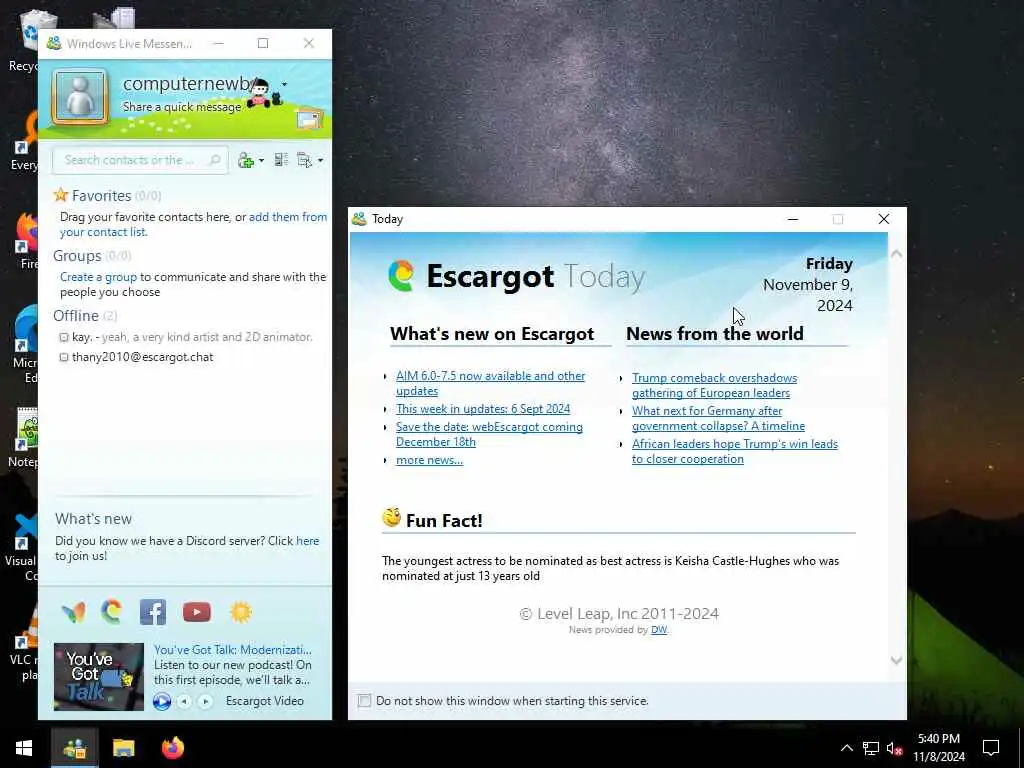Expand the Show menu dropdown arrow
The height and width of the screenshot is (768, 1024).
click(x=320, y=161)
